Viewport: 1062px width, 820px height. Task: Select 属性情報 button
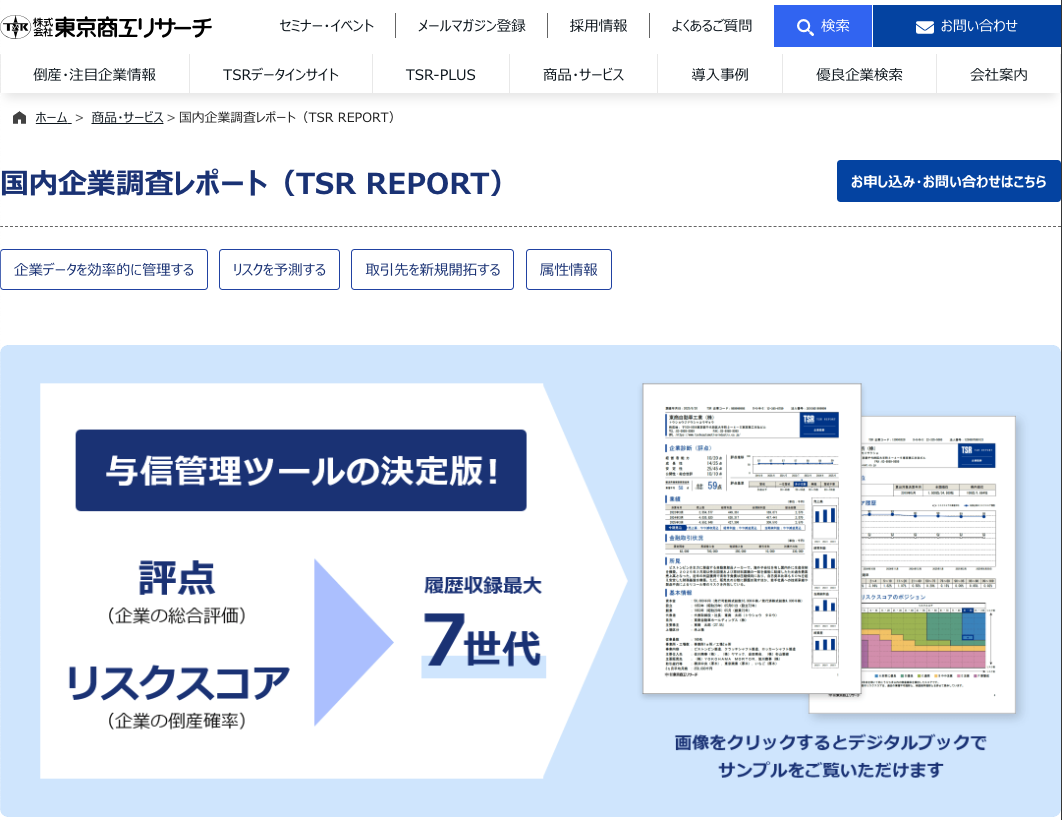coord(569,269)
